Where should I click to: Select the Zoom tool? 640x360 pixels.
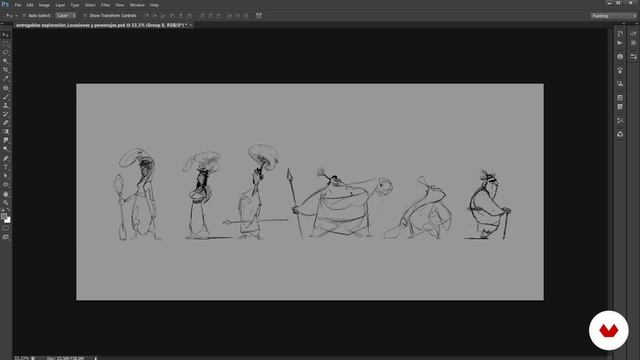[x=6, y=203]
